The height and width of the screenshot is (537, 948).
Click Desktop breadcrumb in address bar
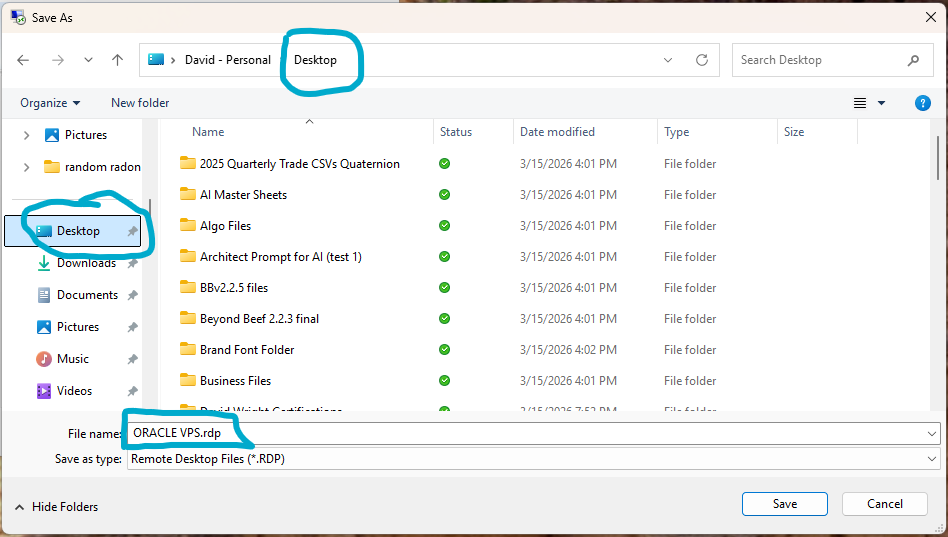(x=315, y=60)
